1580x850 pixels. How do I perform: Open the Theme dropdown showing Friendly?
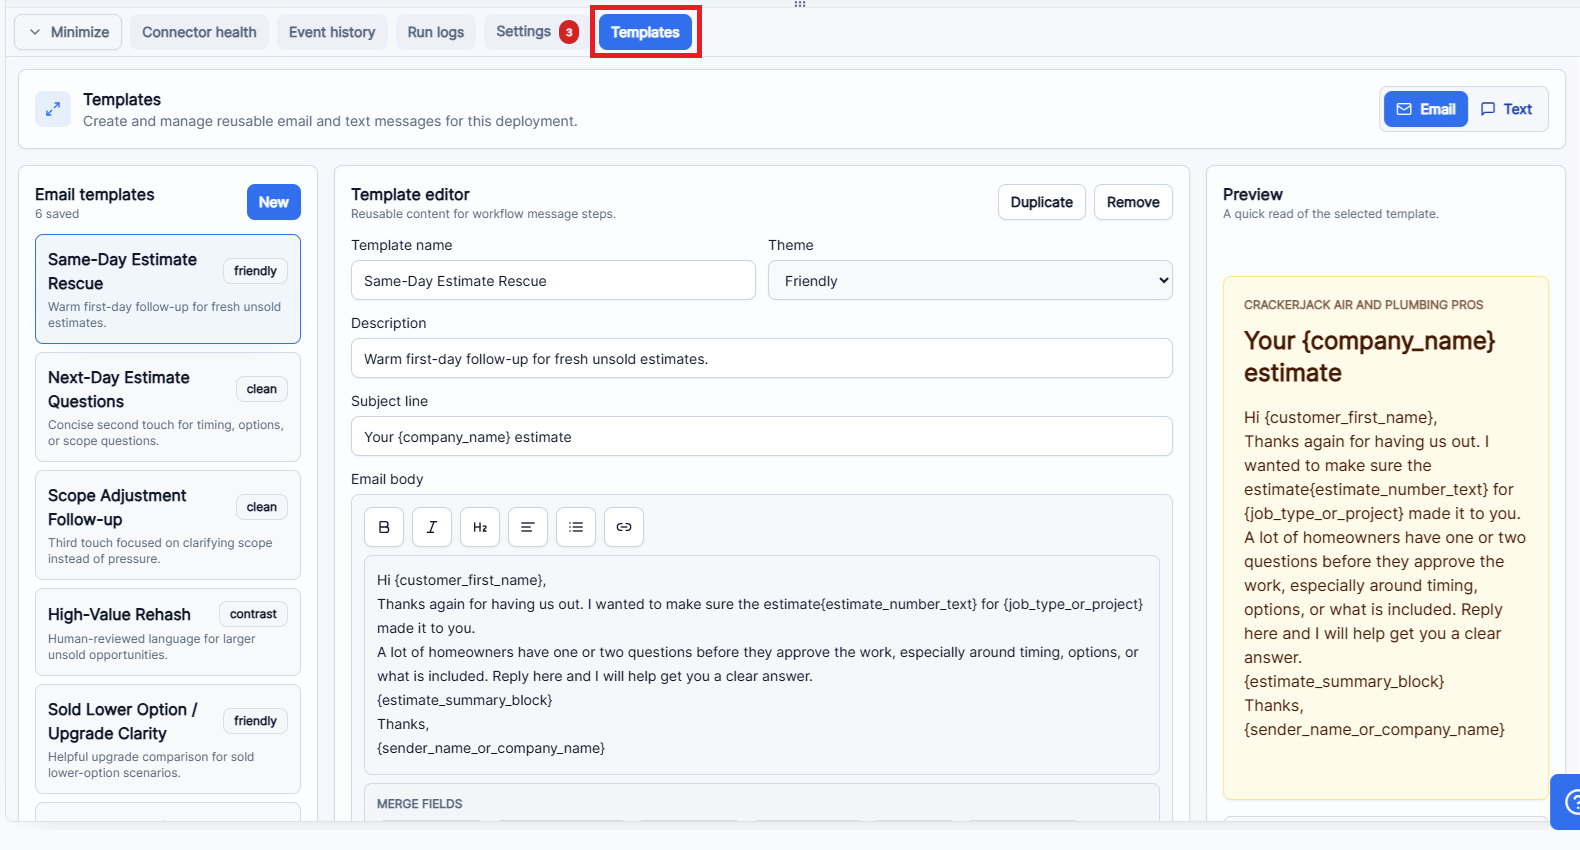click(970, 280)
